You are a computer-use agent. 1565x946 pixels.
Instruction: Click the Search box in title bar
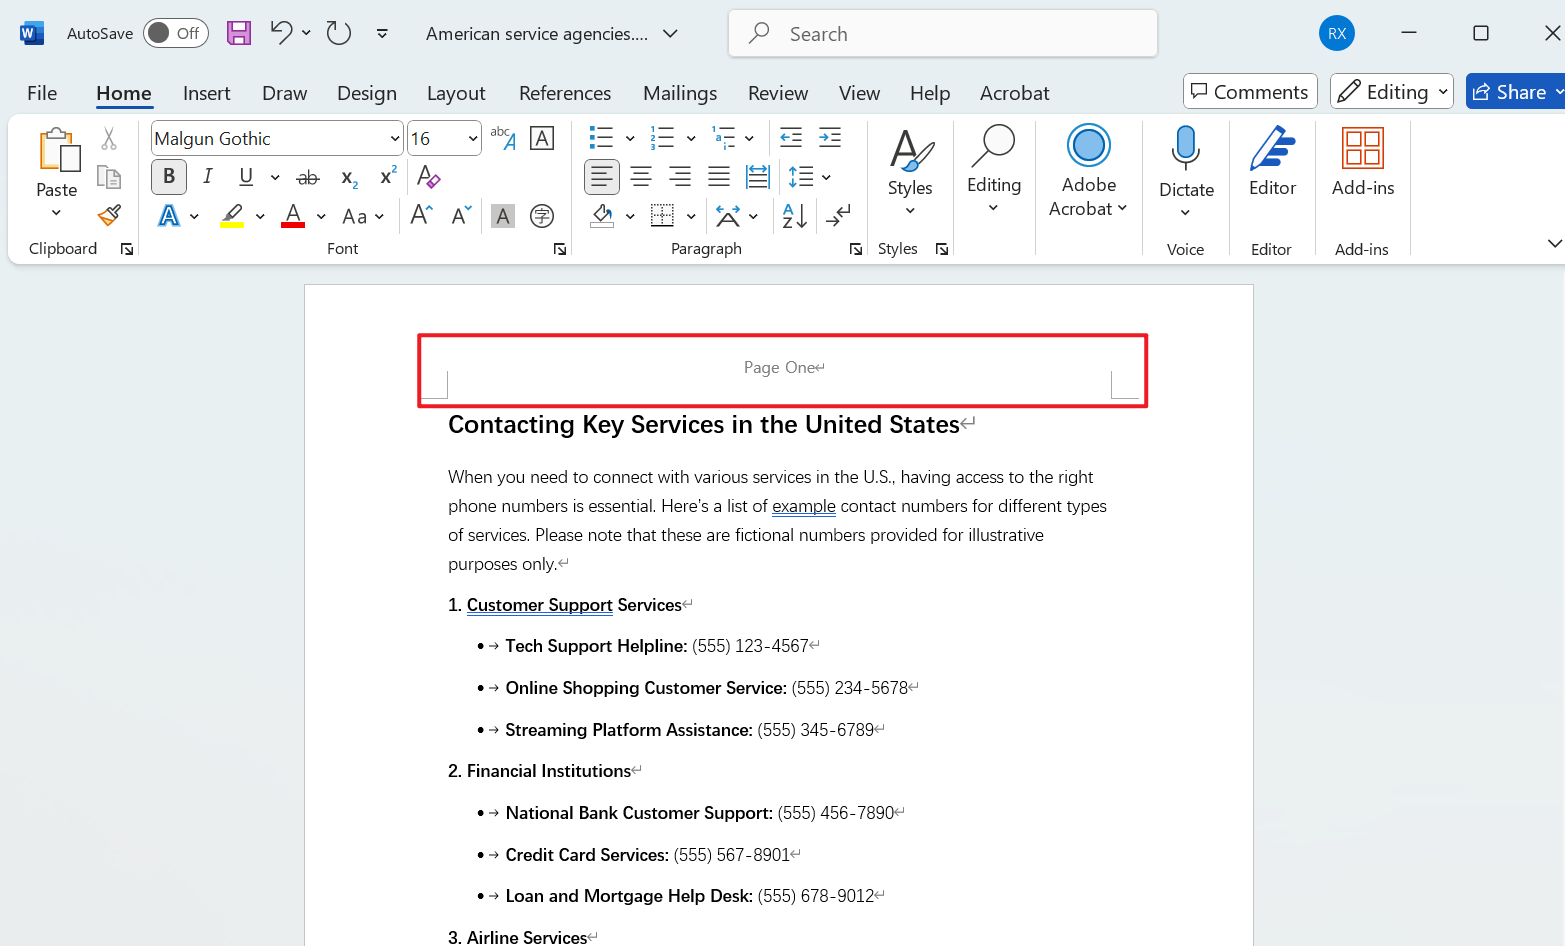pos(942,34)
